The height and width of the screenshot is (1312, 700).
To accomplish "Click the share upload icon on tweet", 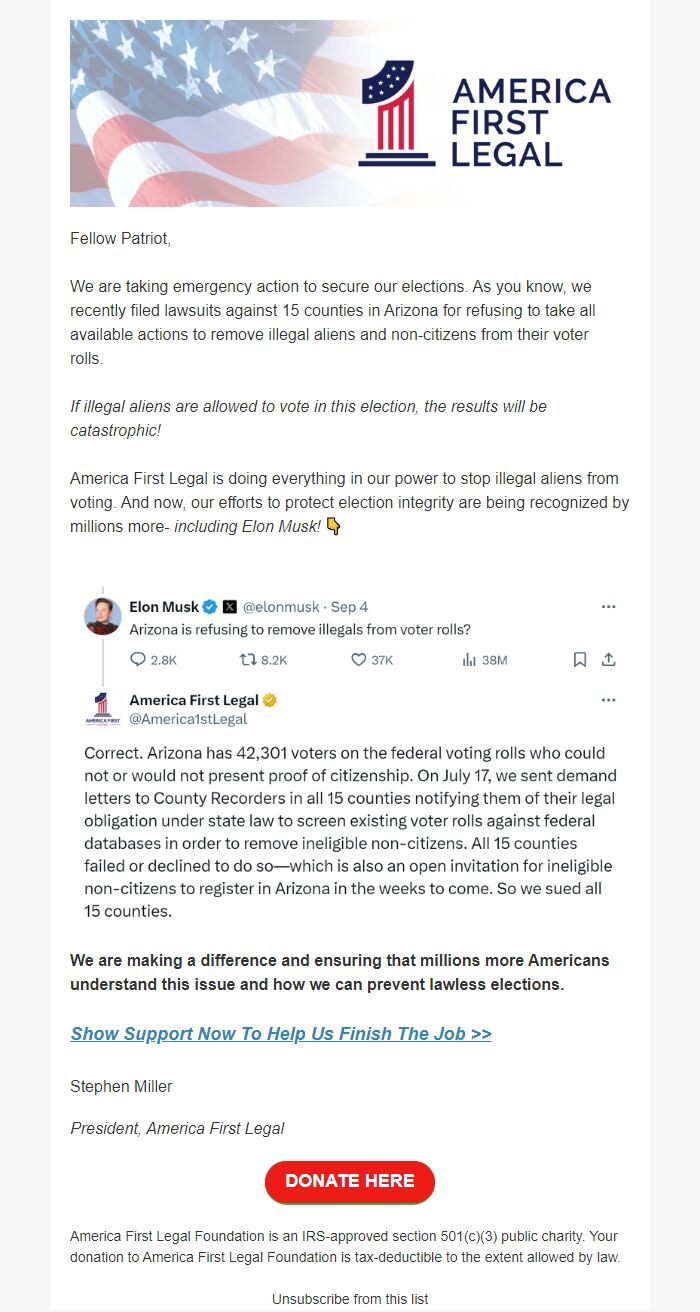I will click(608, 660).
